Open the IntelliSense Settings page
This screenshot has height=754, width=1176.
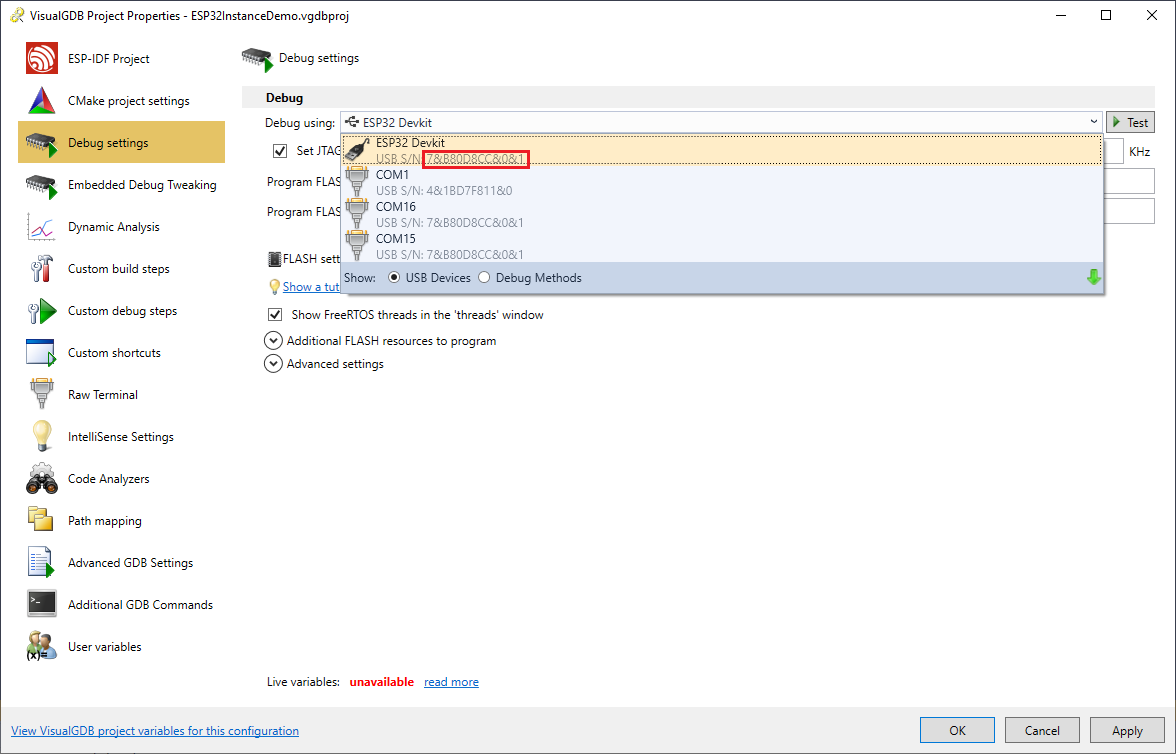(122, 437)
